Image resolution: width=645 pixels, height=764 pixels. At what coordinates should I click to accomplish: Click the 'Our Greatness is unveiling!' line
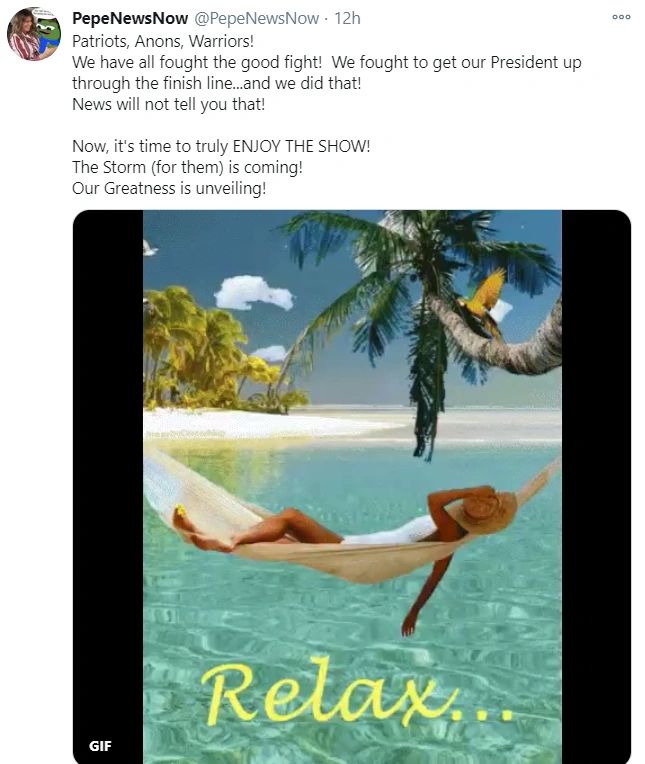pyautogui.click(x=169, y=188)
